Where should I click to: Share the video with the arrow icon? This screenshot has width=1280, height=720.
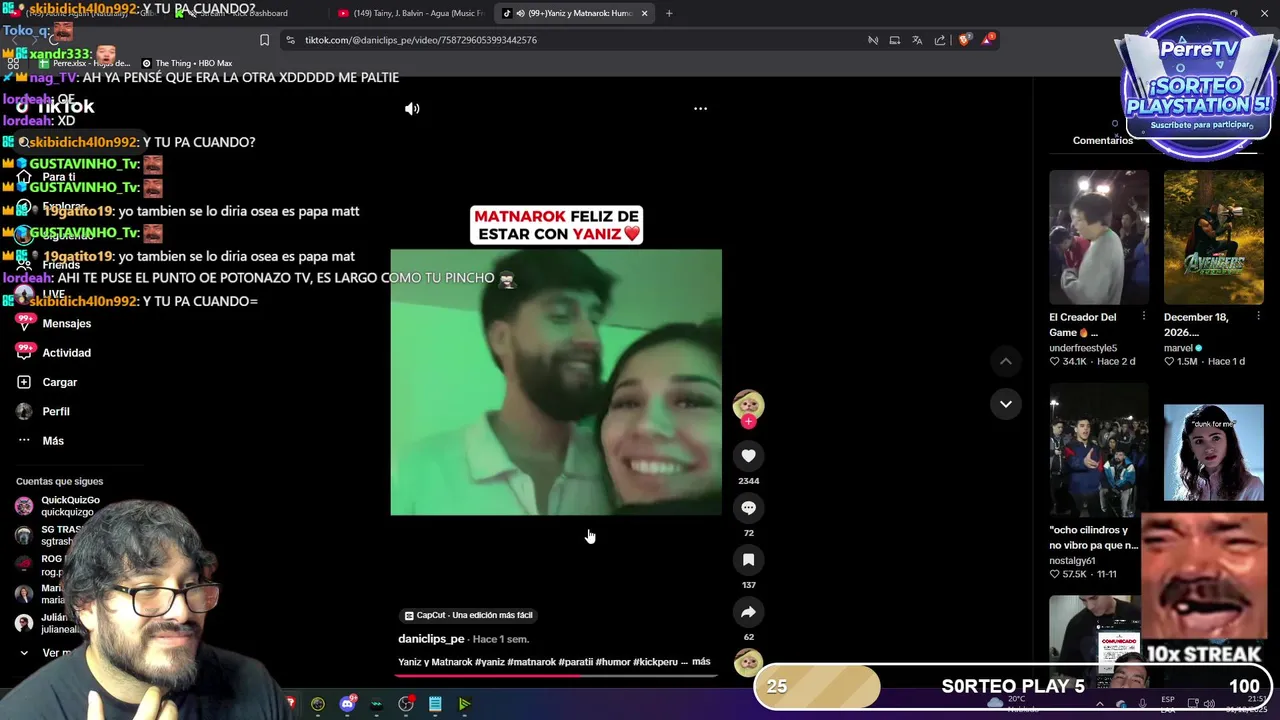click(x=748, y=612)
